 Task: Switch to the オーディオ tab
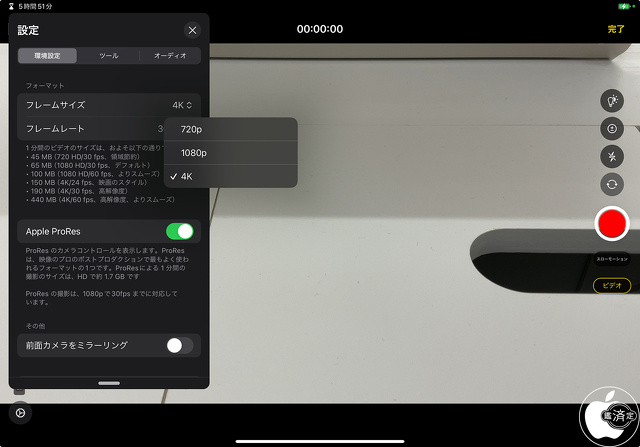pos(170,56)
